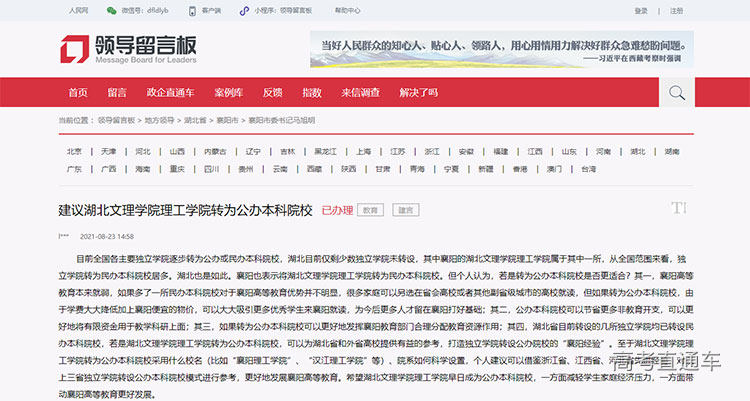The image size is (750, 401).
Task: Click the 教育 category tag
Action: 371,211
